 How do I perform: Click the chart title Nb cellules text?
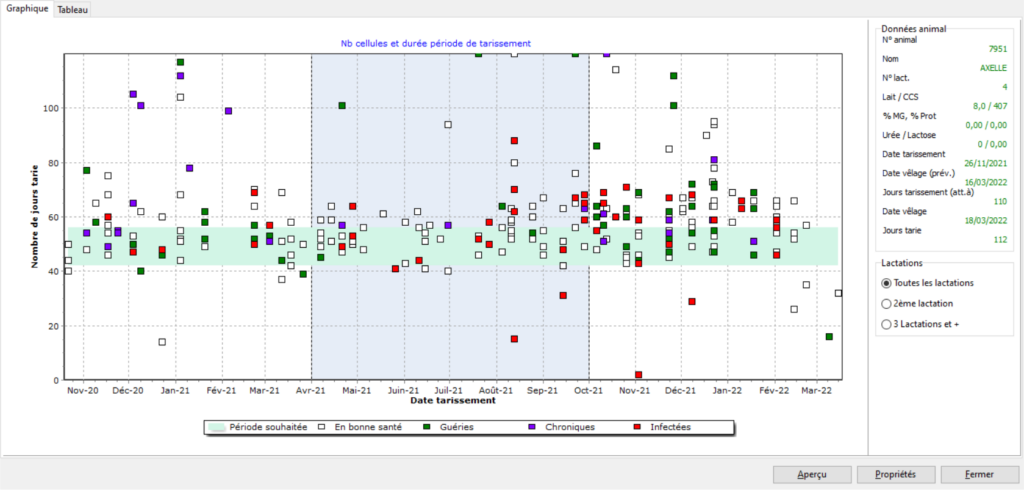pyautogui.click(x=435, y=43)
